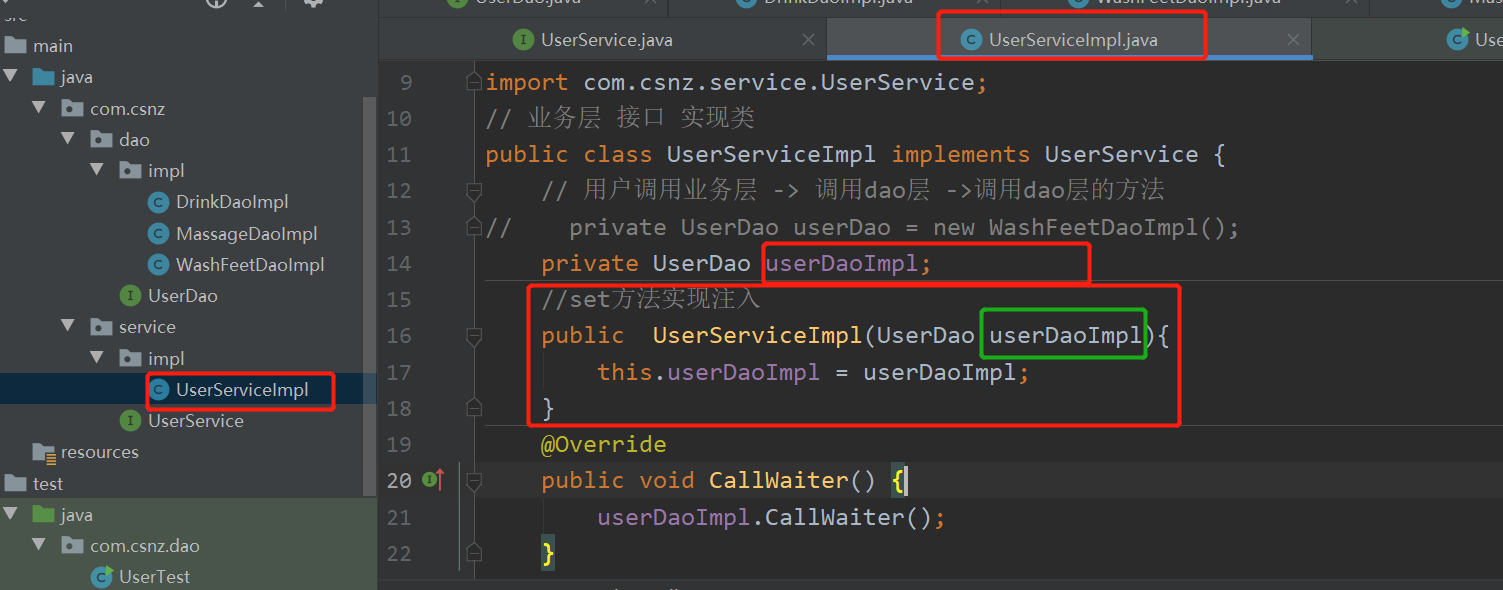Collapse impl folder under service
Screen dimensions: 1503x590
[x=97, y=358]
